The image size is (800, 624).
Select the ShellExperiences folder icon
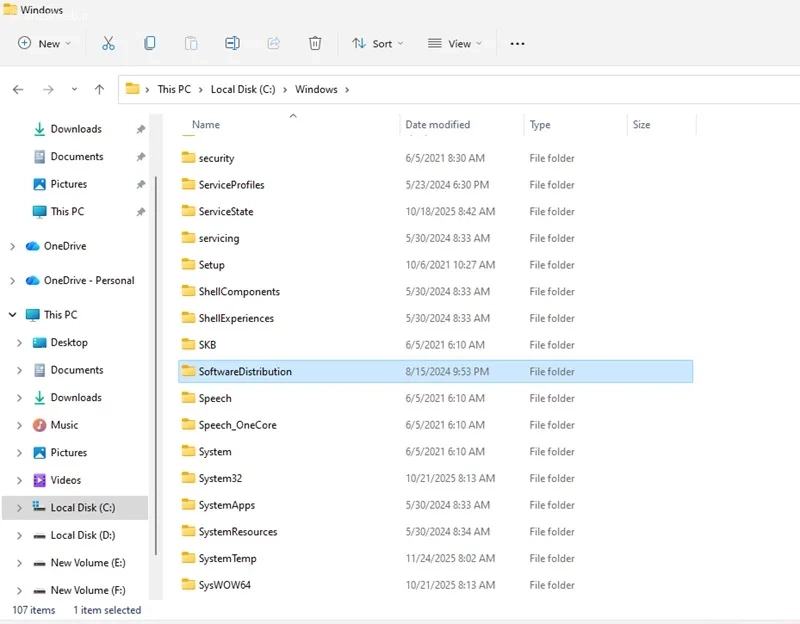coord(188,317)
